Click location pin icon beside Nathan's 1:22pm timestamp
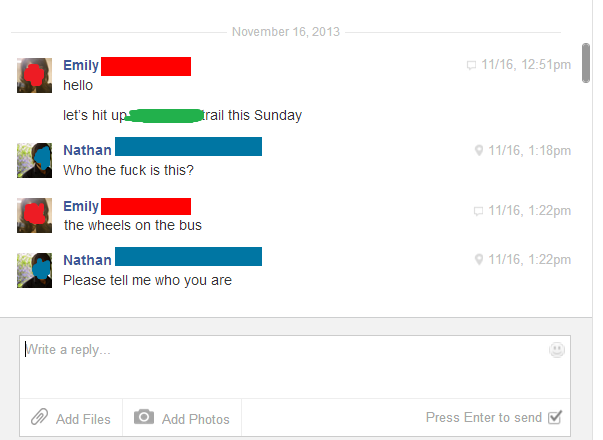 coord(479,259)
